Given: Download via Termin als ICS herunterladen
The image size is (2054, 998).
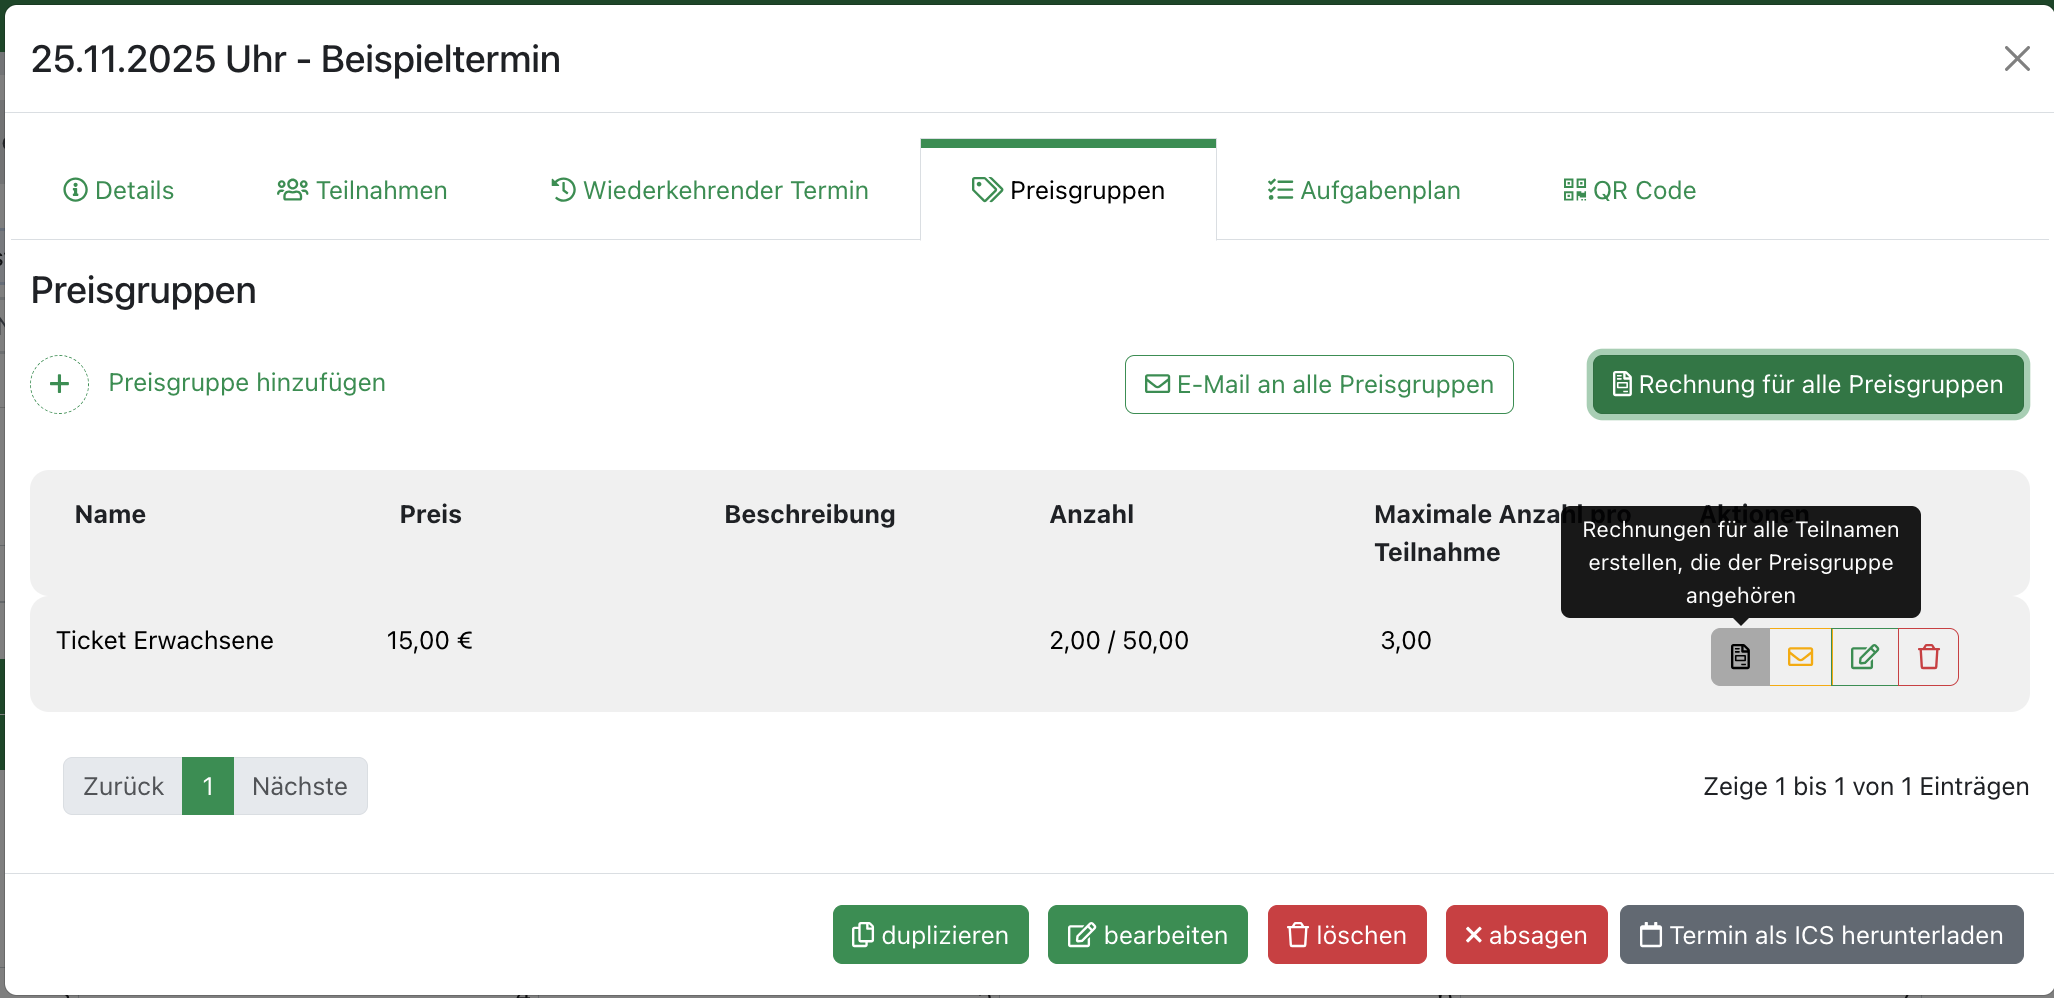Looking at the screenshot, I should pos(1821,935).
